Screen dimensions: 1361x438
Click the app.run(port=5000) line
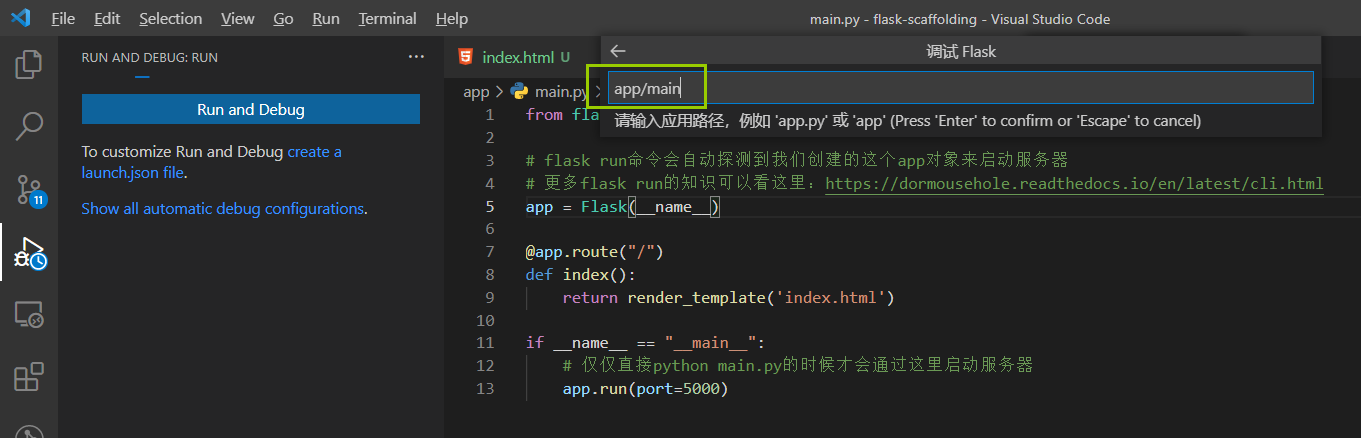click(x=645, y=388)
